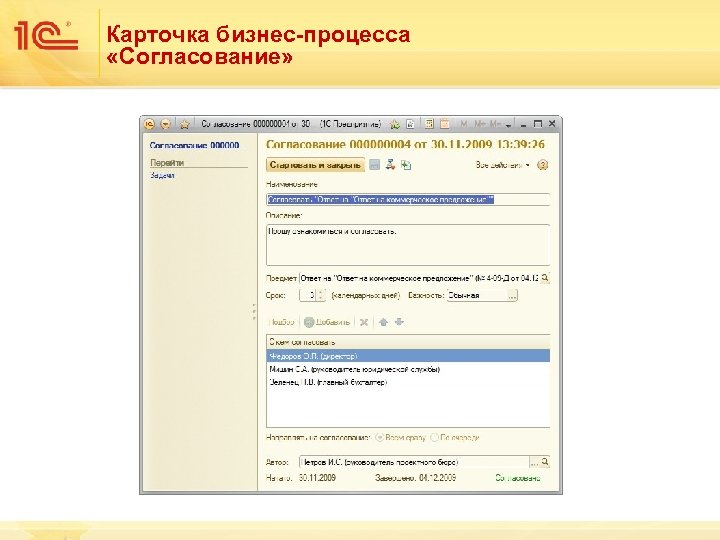This screenshot has height=540, width=720.
Task: Select the 'По очереди' radio button
Action: tap(434, 438)
